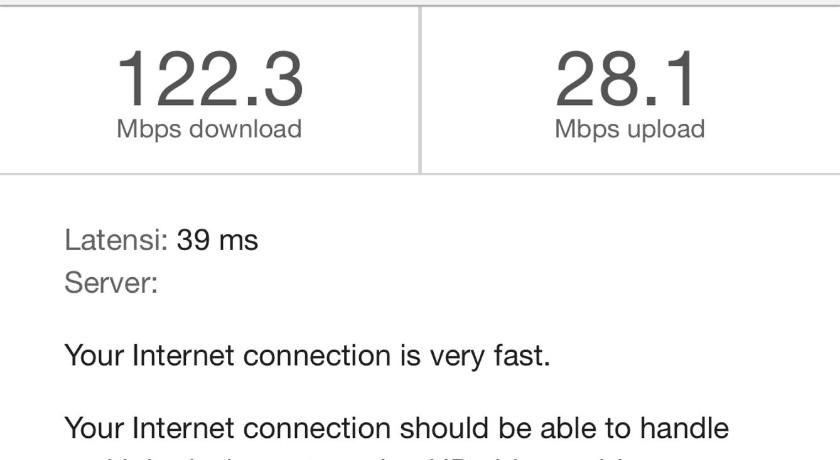The width and height of the screenshot is (840, 460).
Task: Select the 39 ms latency value
Action: [217, 240]
